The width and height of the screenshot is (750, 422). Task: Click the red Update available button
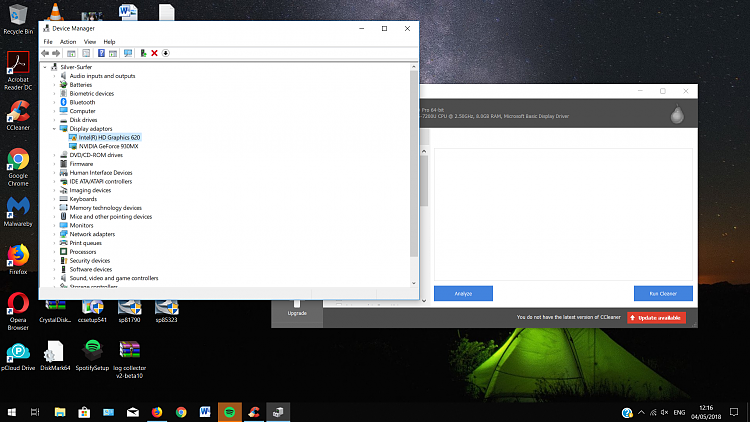tap(656, 318)
